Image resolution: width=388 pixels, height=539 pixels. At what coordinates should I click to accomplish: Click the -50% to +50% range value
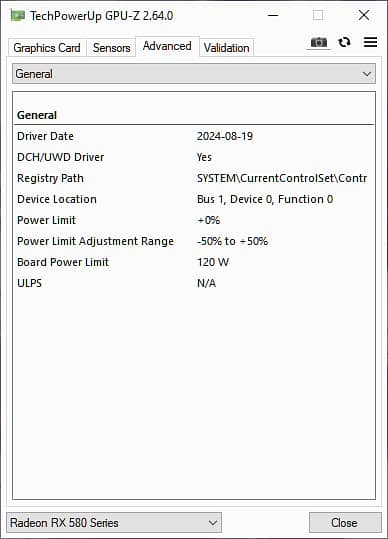[x=232, y=241]
